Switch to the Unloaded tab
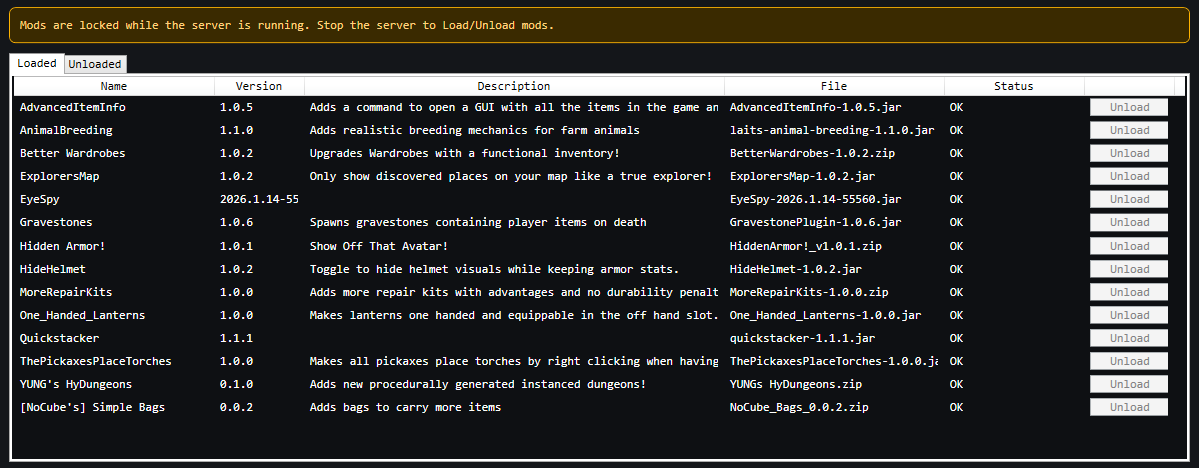 [95, 64]
